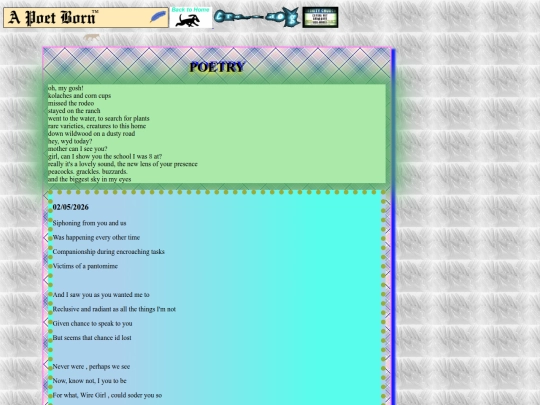
Task: Select "really it's a lovely sound" line
Action: point(123,164)
